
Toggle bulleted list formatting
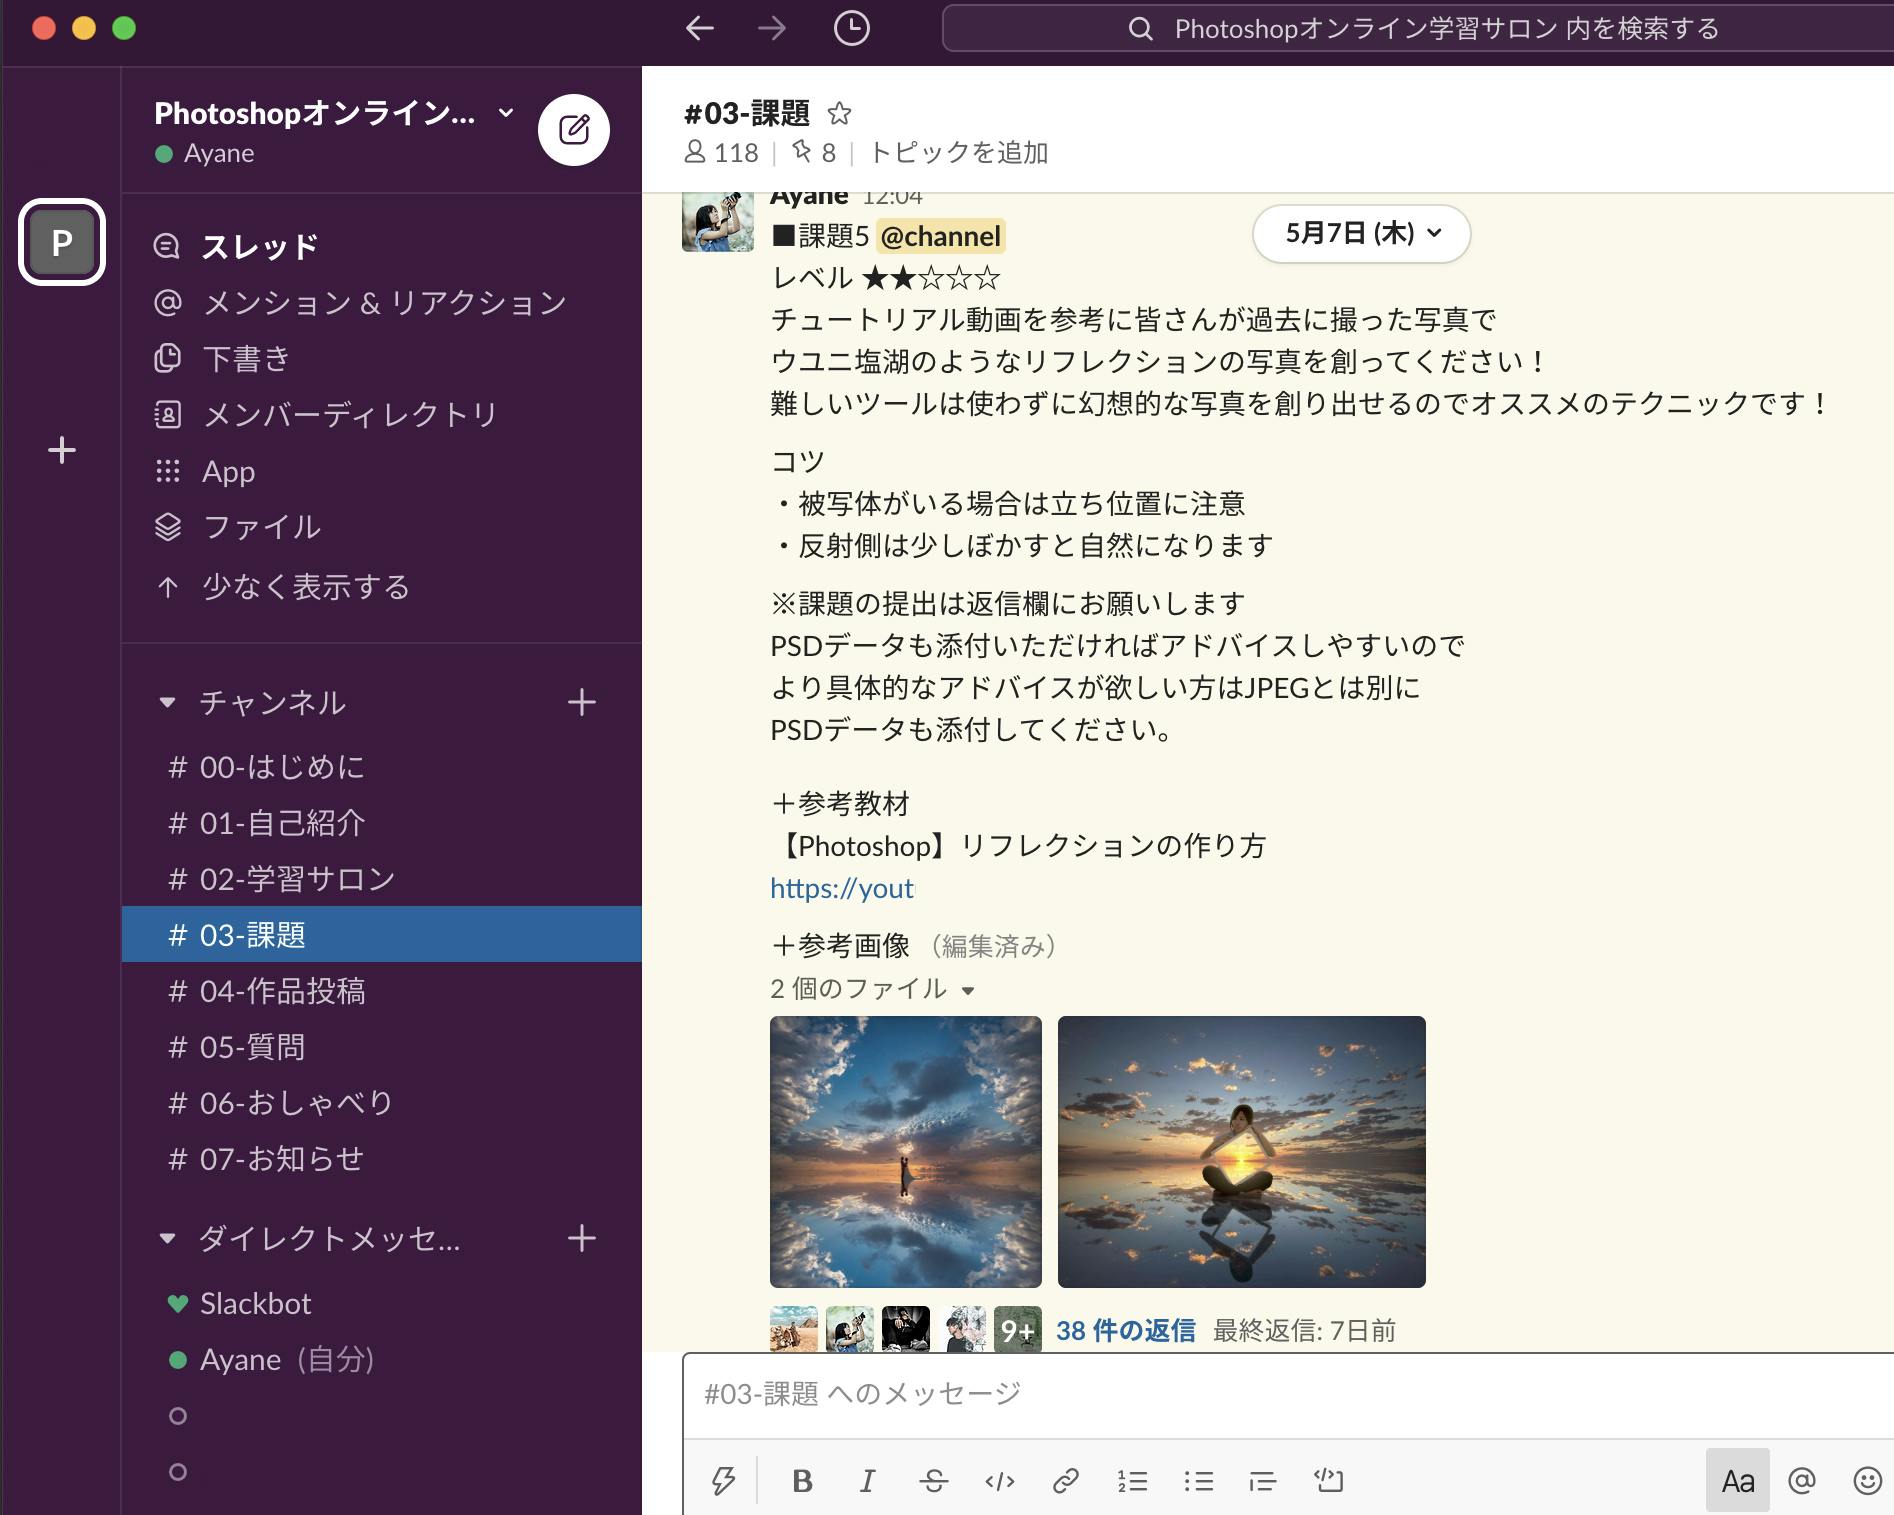point(1198,1481)
